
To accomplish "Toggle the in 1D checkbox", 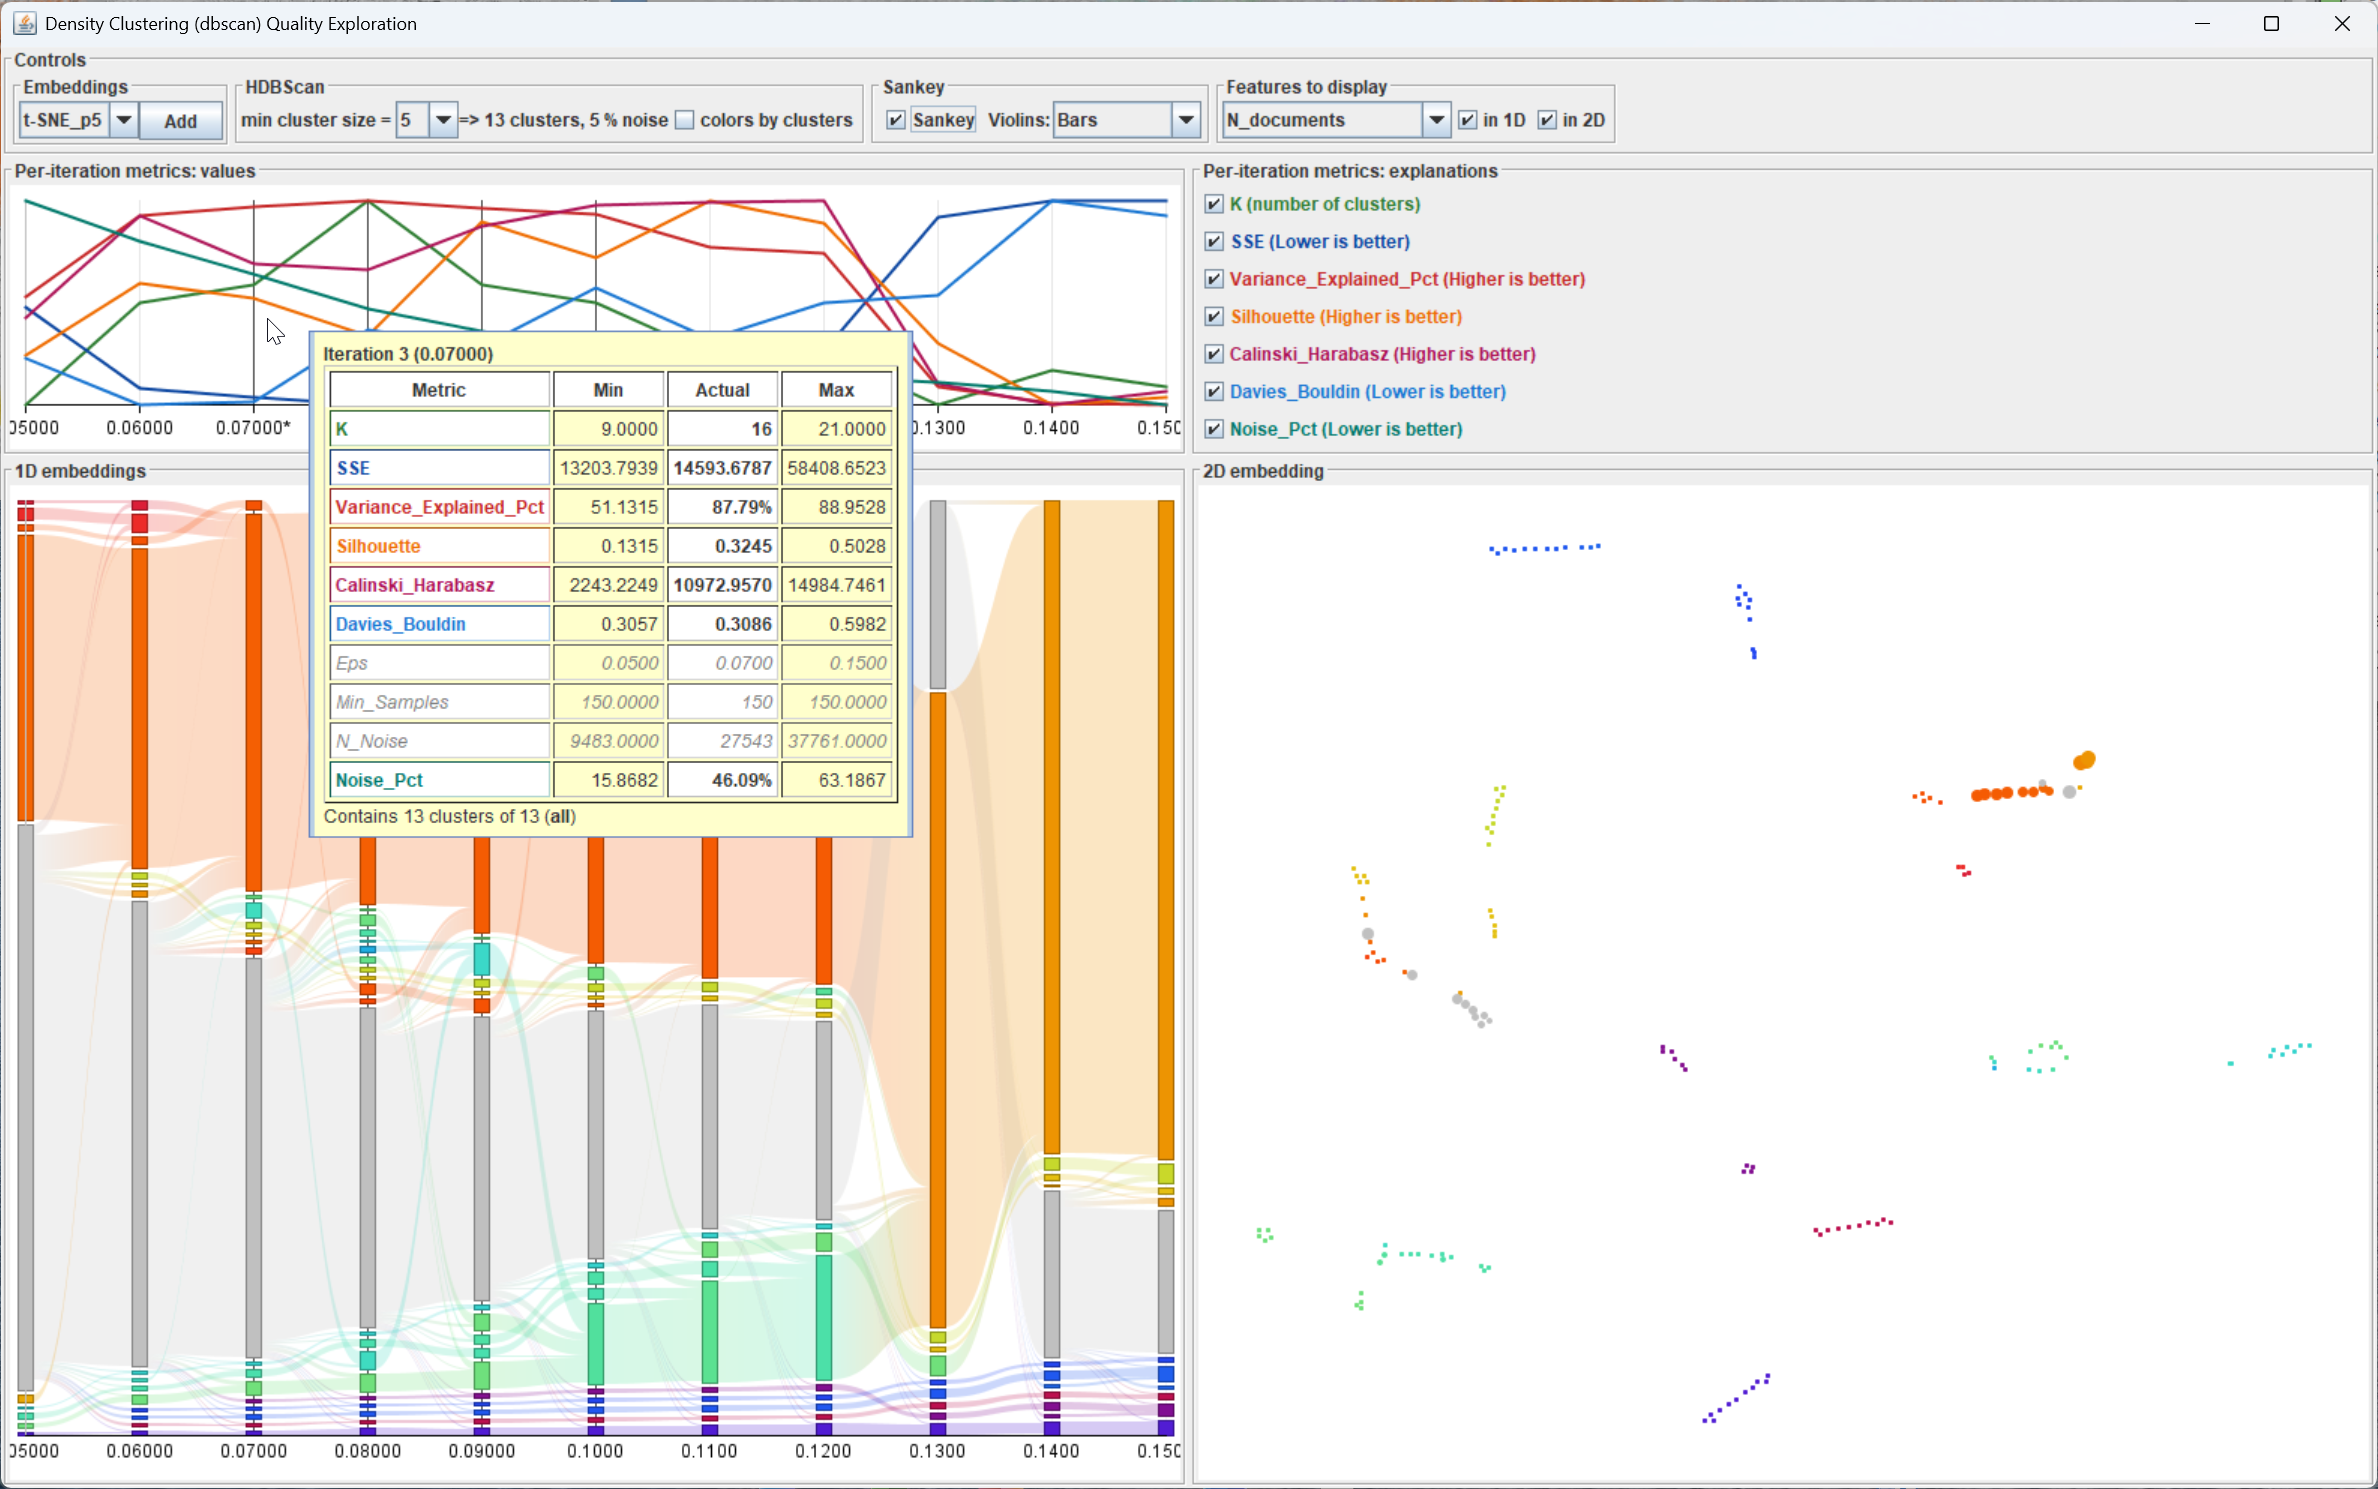I will coord(1468,120).
